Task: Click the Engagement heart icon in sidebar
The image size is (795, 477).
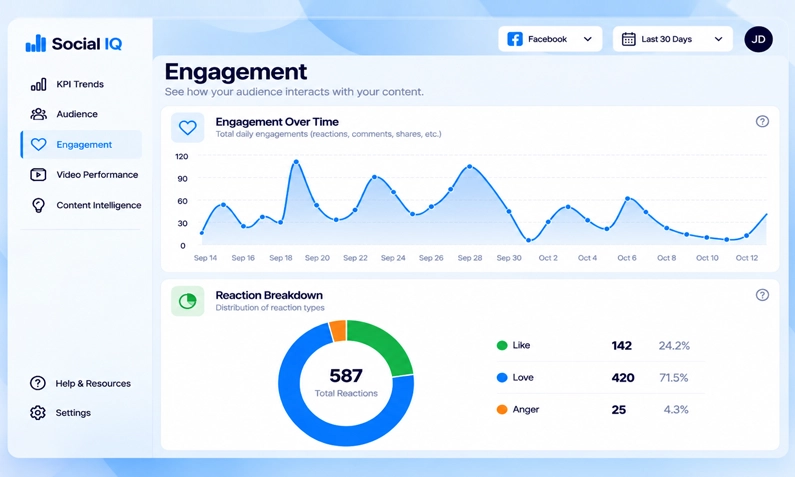Action: 39,144
